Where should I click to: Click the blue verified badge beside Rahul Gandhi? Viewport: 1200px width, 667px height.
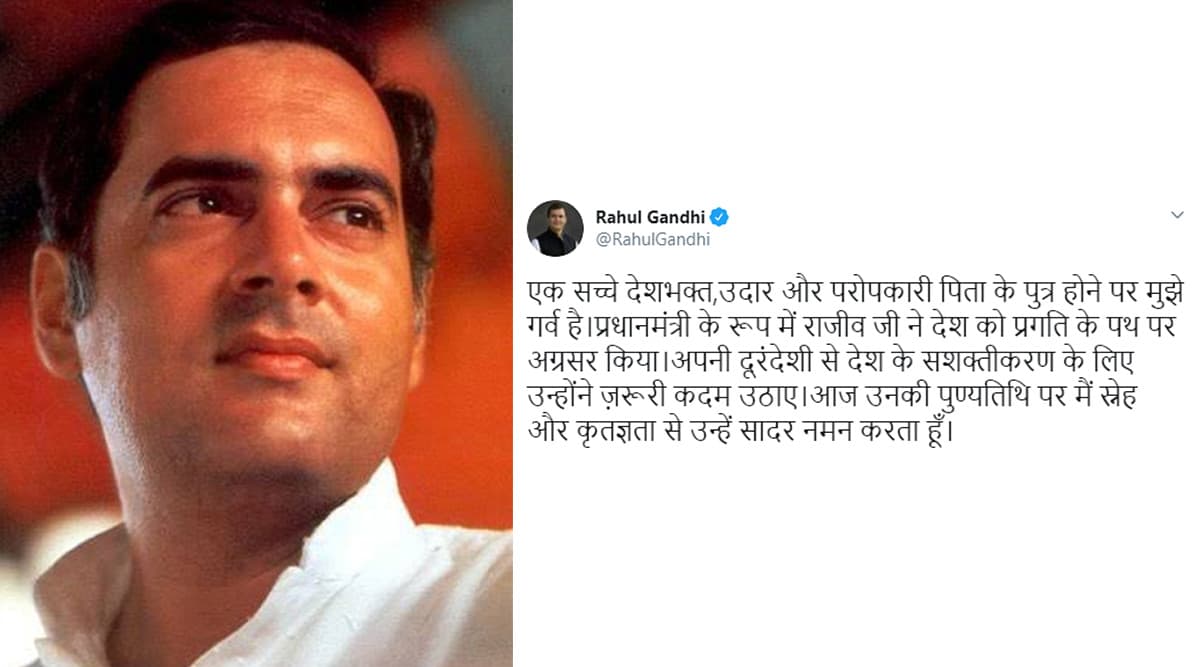coord(719,217)
